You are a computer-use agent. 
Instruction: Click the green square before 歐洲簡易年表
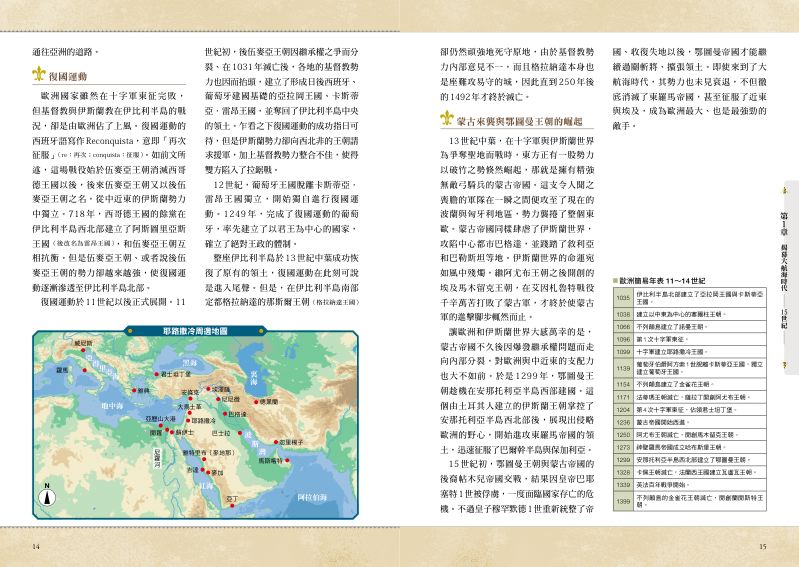[x=616, y=281]
